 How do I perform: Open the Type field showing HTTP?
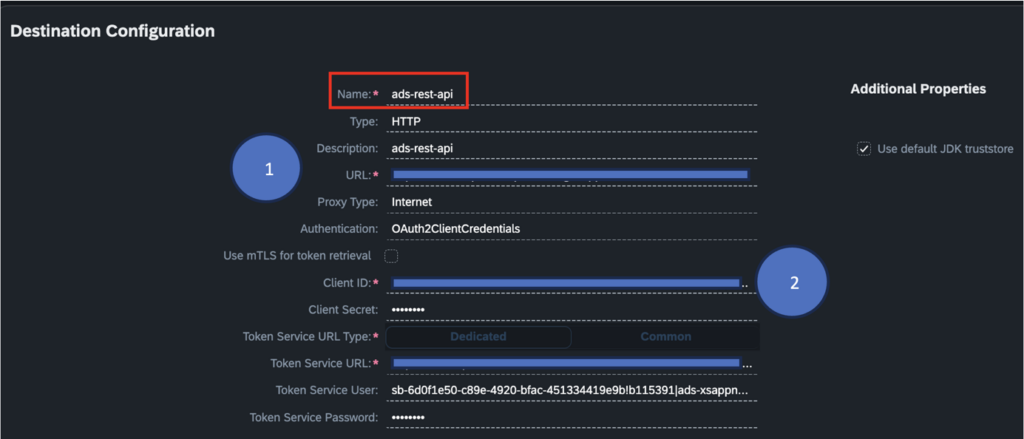coord(570,120)
